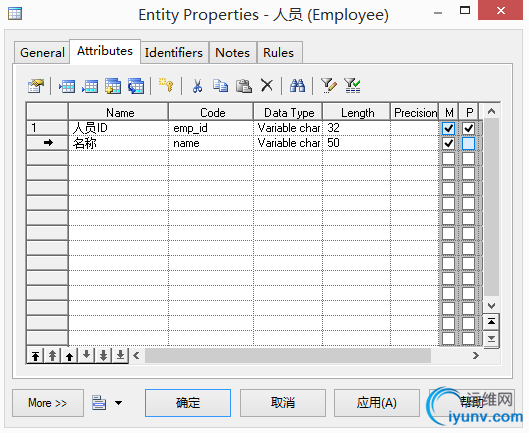Viewport: 529px width, 433px height.
Task: Jump to first row scroll button
Action: click(x=492, y=322)
